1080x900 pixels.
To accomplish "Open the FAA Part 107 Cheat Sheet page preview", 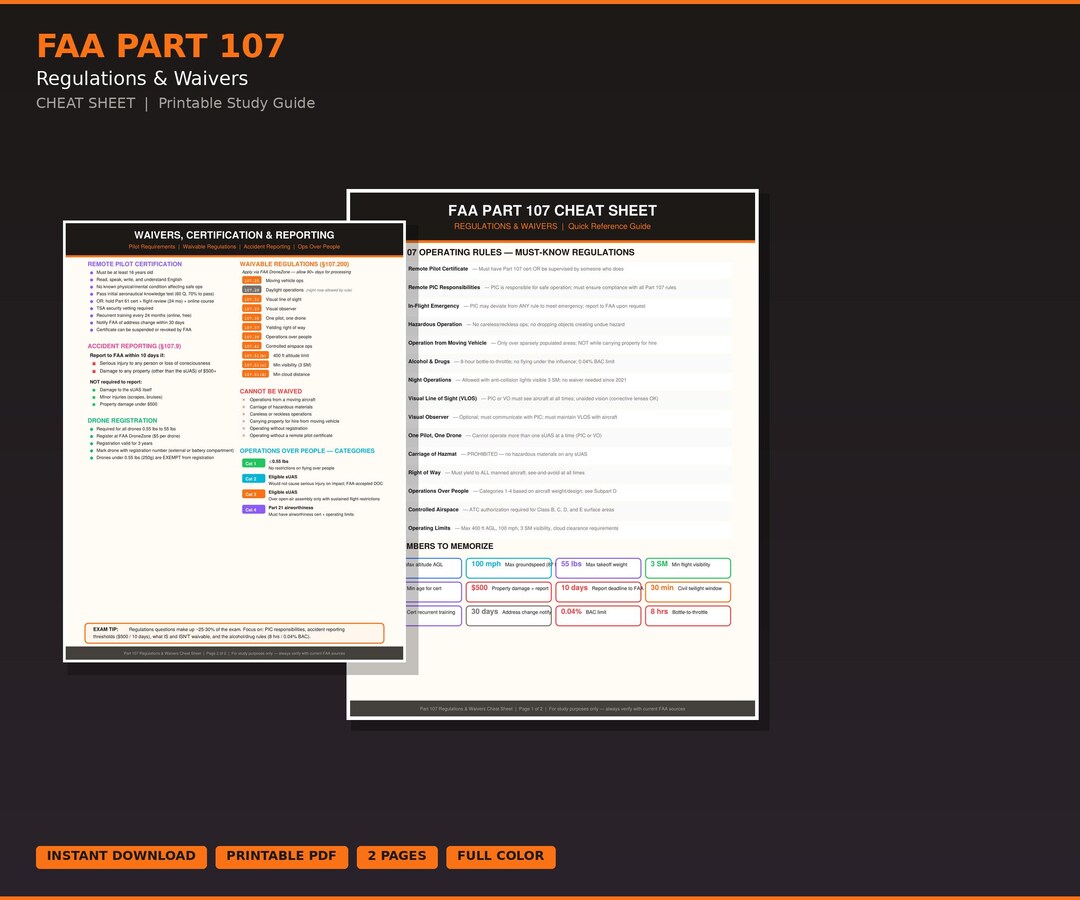I will (552, 454).
